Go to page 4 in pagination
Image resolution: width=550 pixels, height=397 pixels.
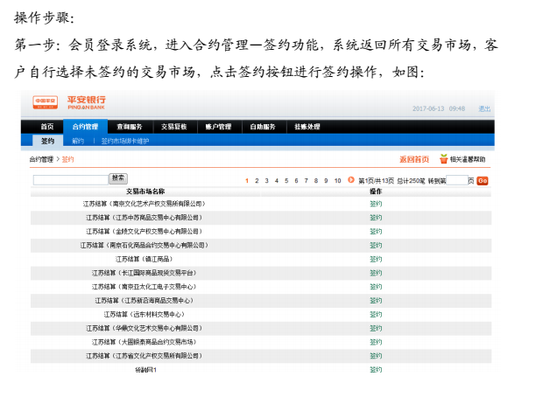pyautogui.click(x=276, y=181)
